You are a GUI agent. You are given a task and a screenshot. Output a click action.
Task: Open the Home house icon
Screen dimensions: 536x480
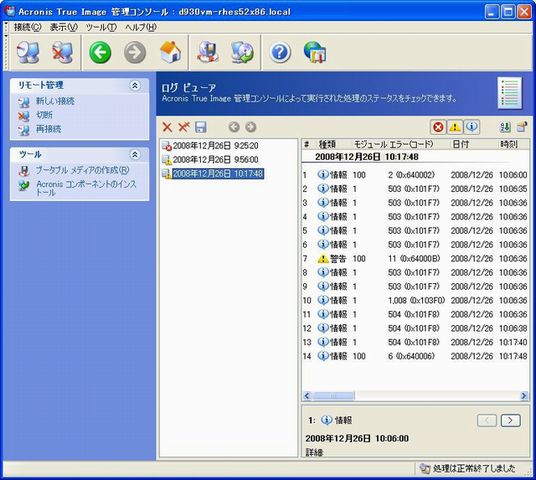(170, 52)
